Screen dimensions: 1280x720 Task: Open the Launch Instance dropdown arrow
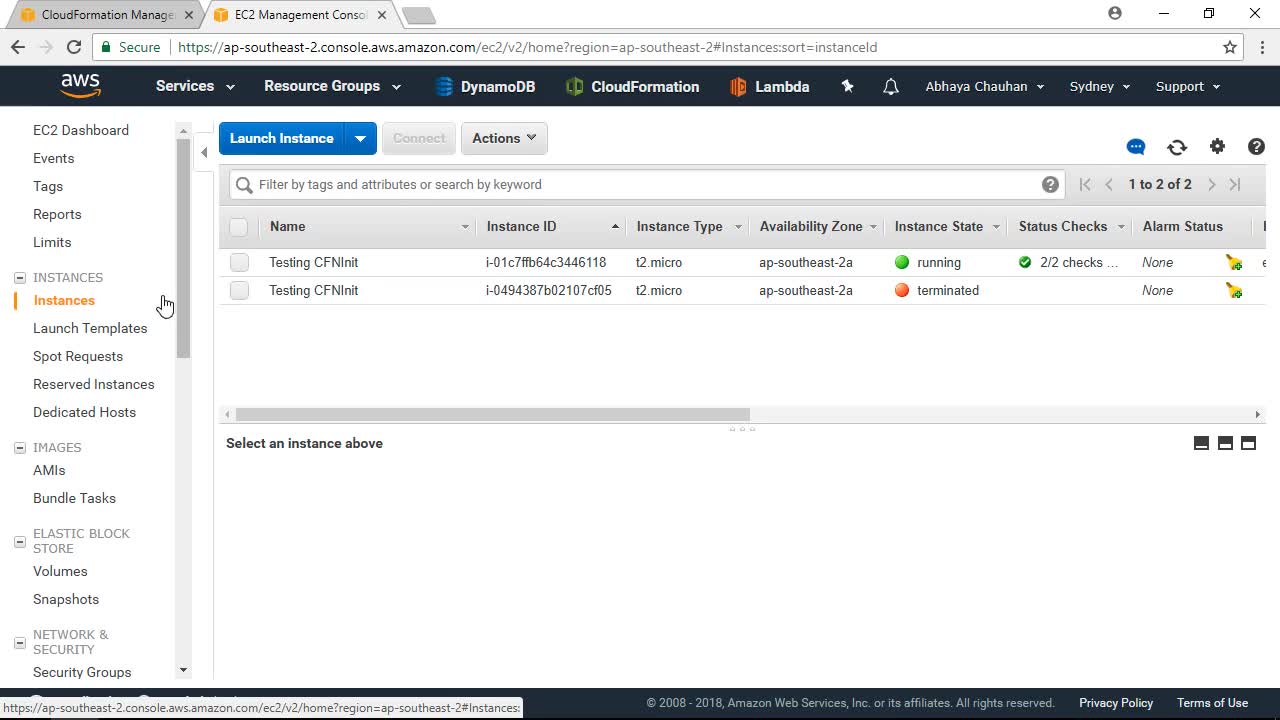360,138
